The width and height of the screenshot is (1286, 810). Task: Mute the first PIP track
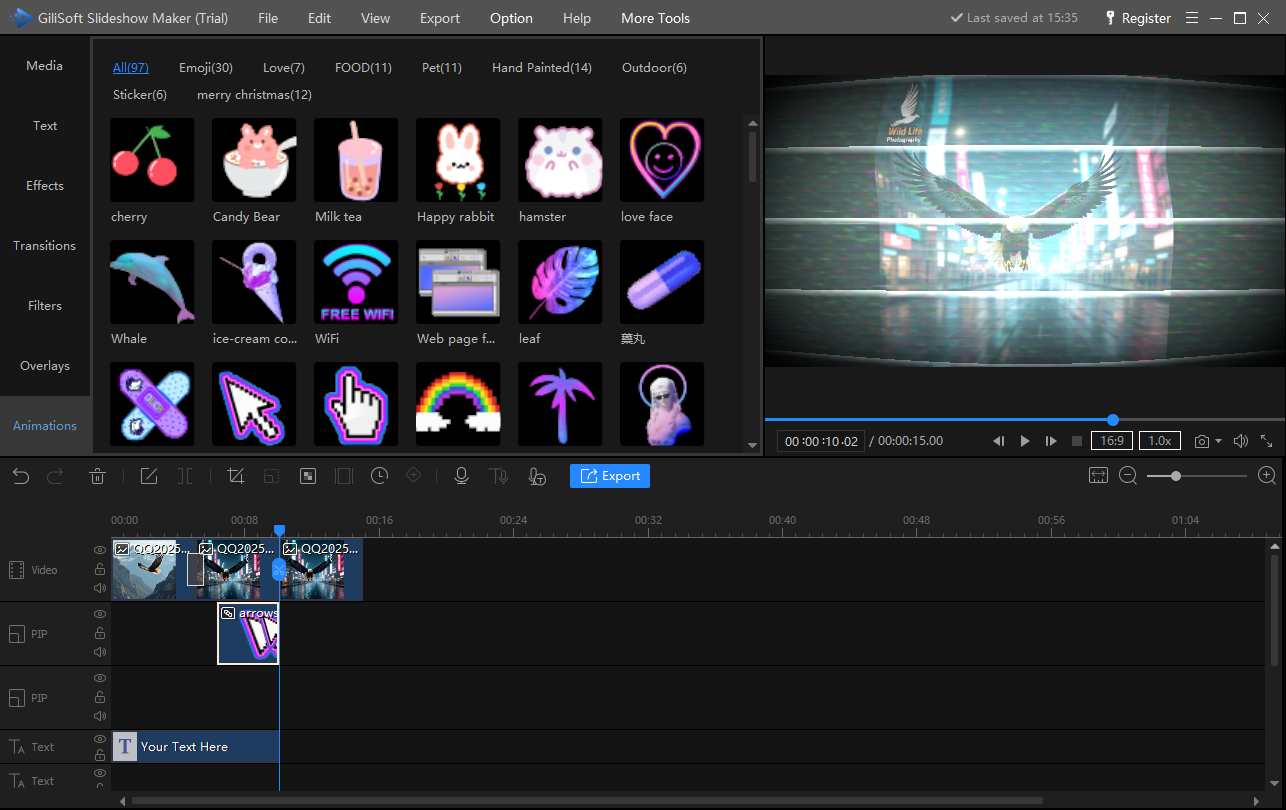tap(100, 652)
